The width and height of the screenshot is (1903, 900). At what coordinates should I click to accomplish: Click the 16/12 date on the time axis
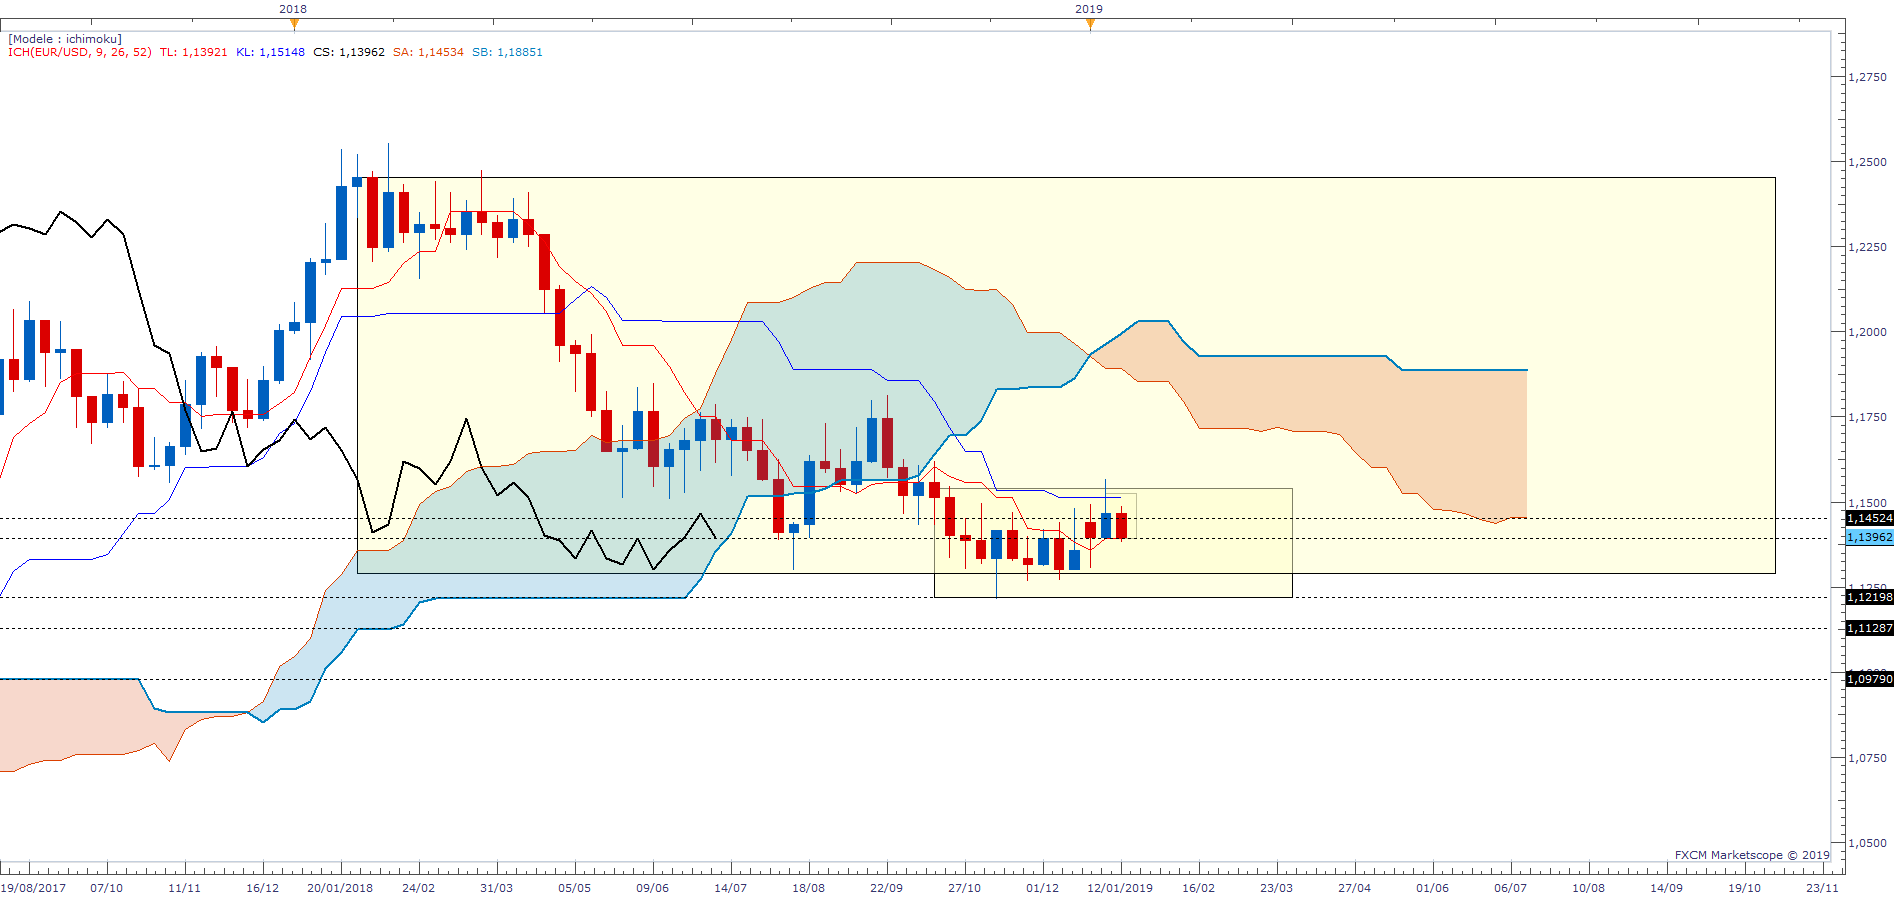pos(263,888)
